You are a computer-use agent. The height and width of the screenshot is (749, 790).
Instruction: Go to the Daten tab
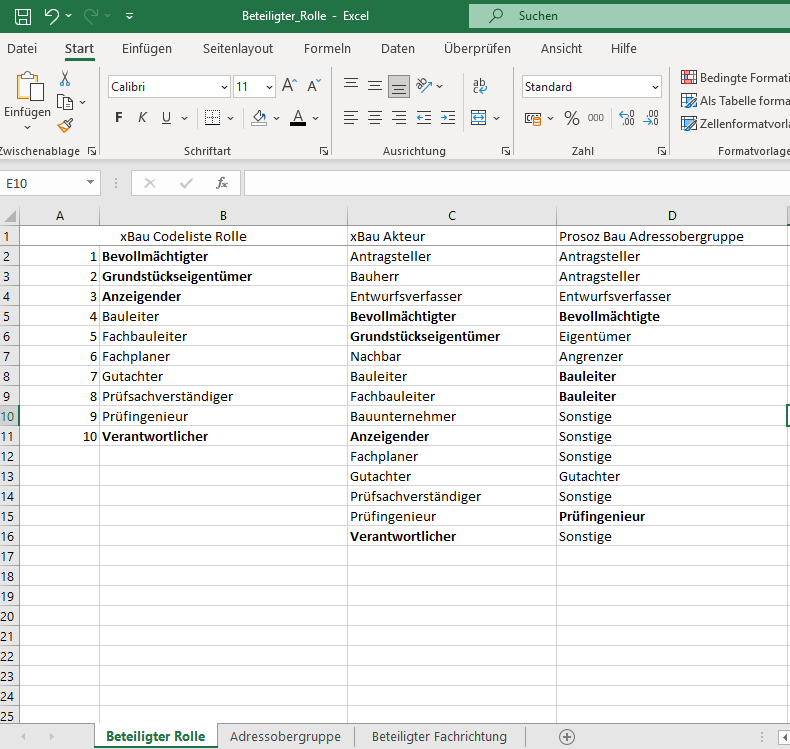[x=398, y=48]
